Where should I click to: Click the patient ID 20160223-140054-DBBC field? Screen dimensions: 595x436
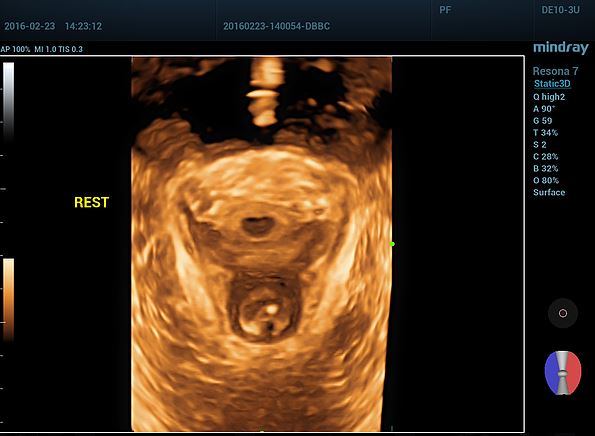coord(277,26)
